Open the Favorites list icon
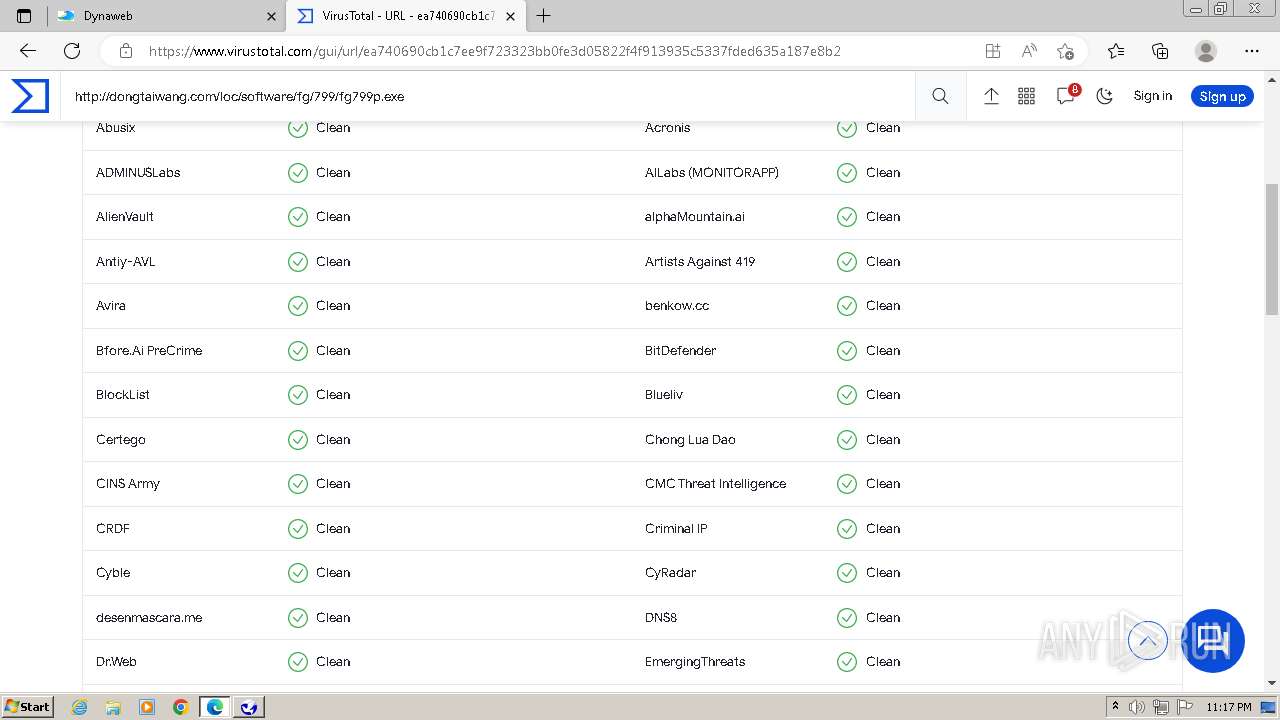 pyautogui.click(x=1116, y=51)
